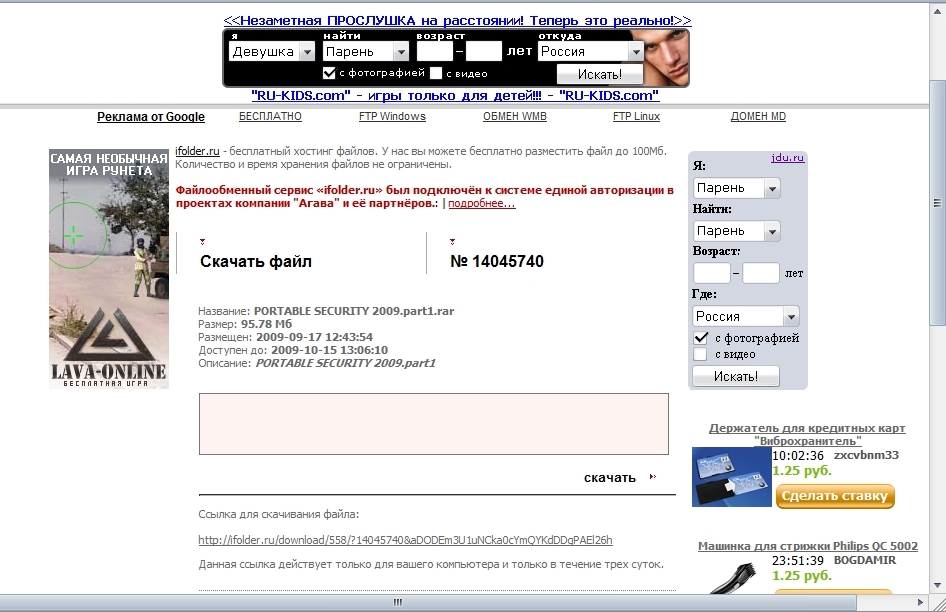
Task: Open the FTP Windows ad link
Action: (x=392, y=116)
